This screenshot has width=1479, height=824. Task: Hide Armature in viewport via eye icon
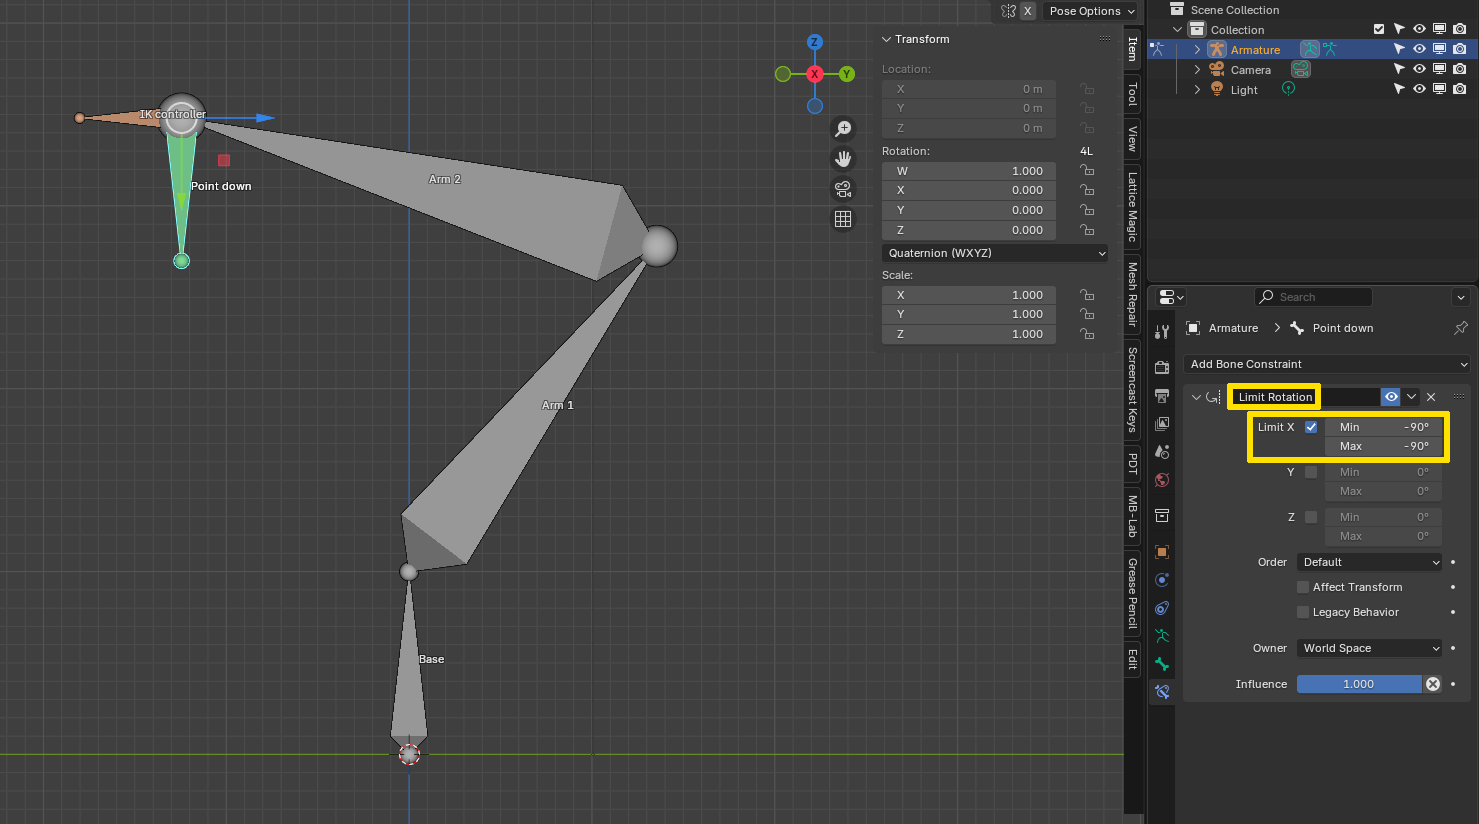tap(1419, 49)
